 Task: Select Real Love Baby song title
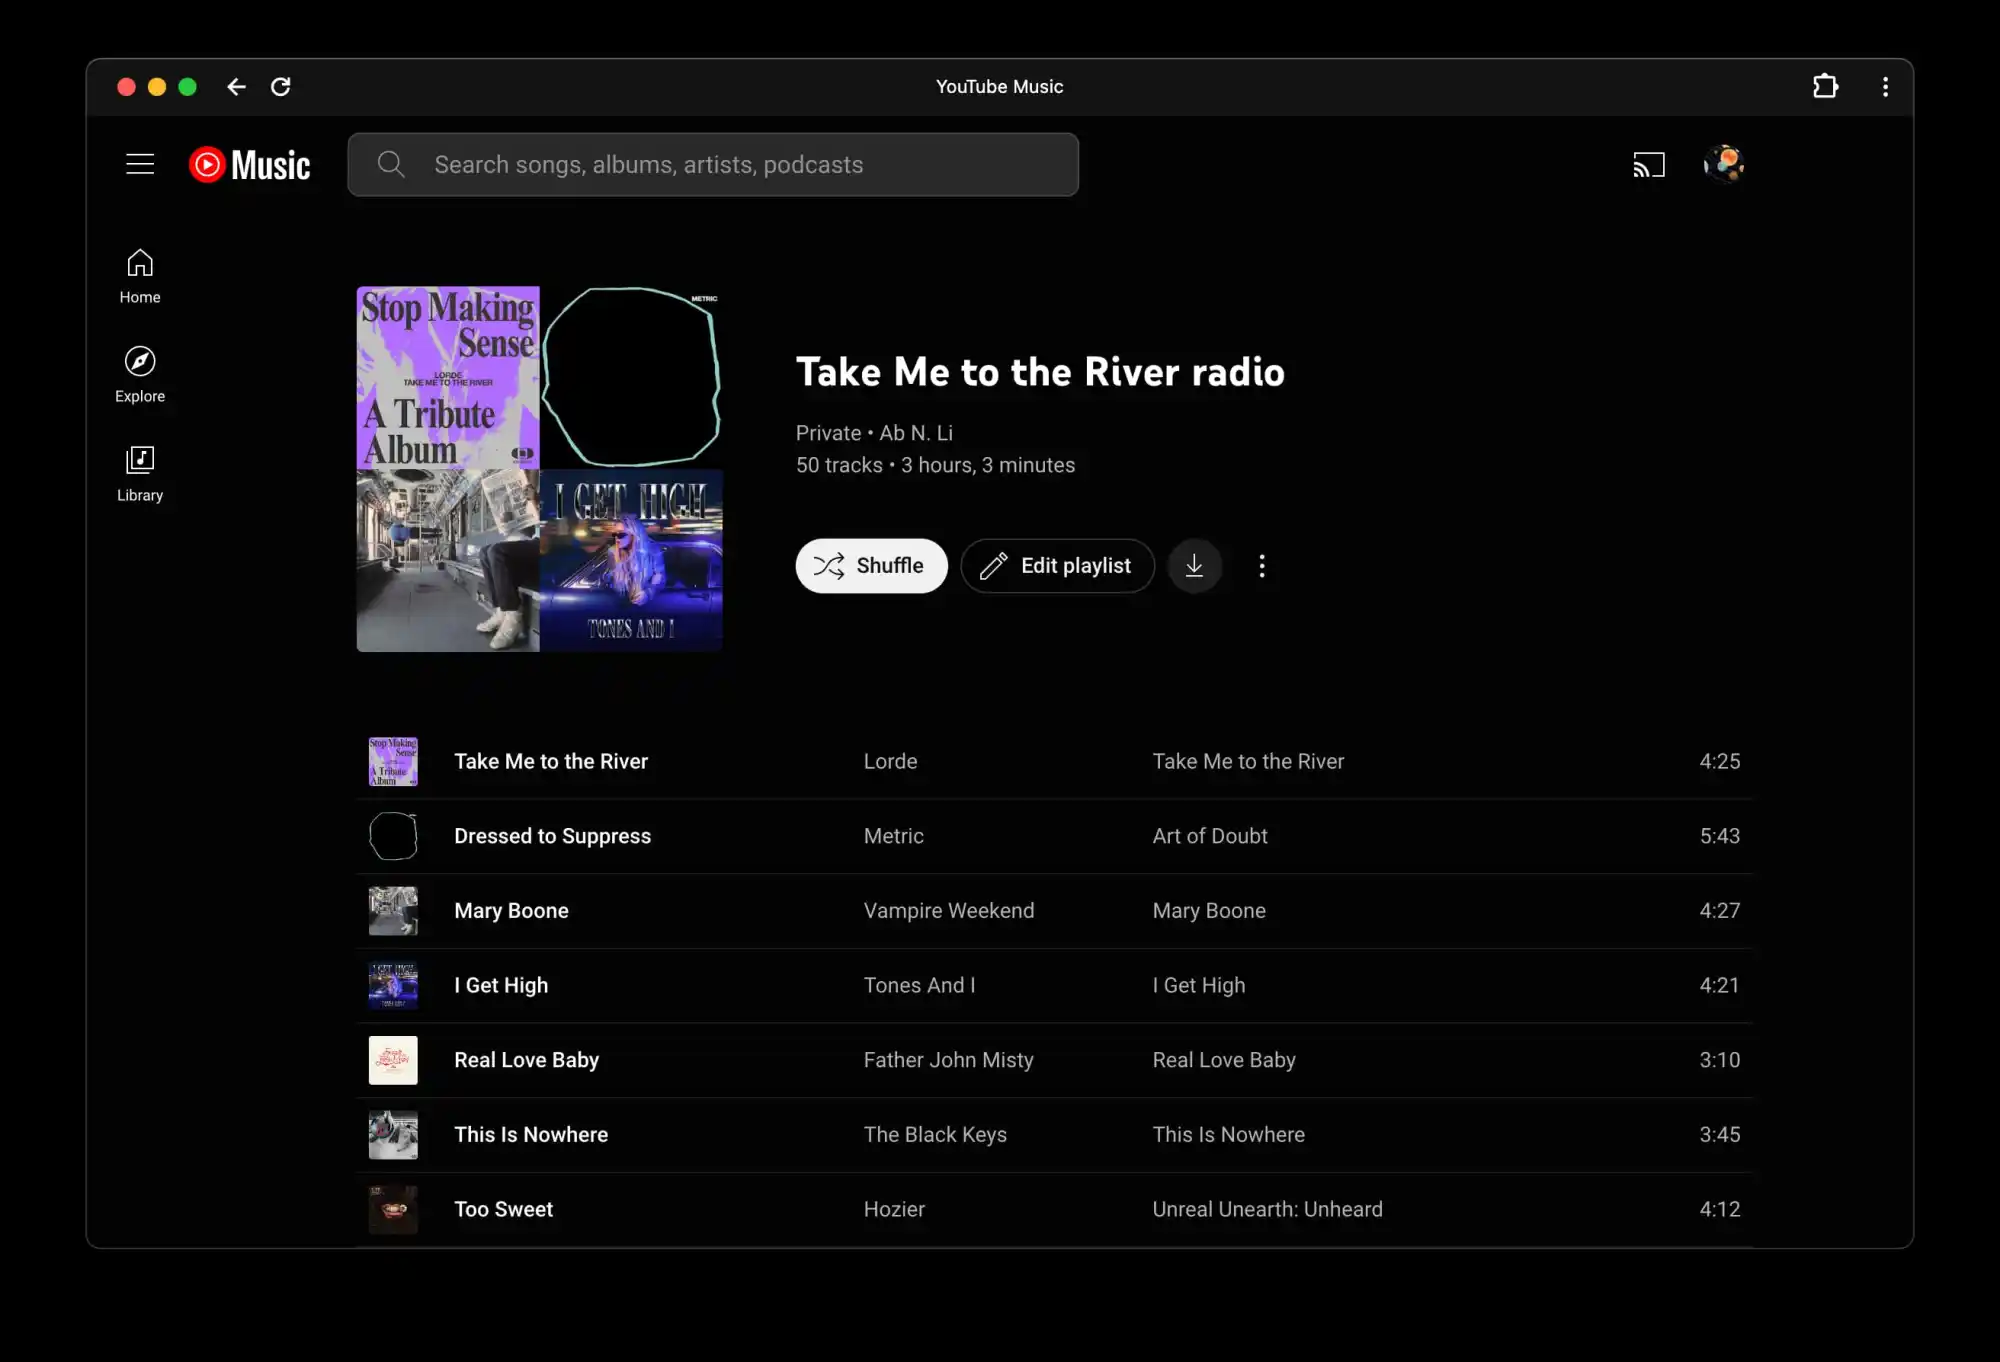[x=526, y=1060]
